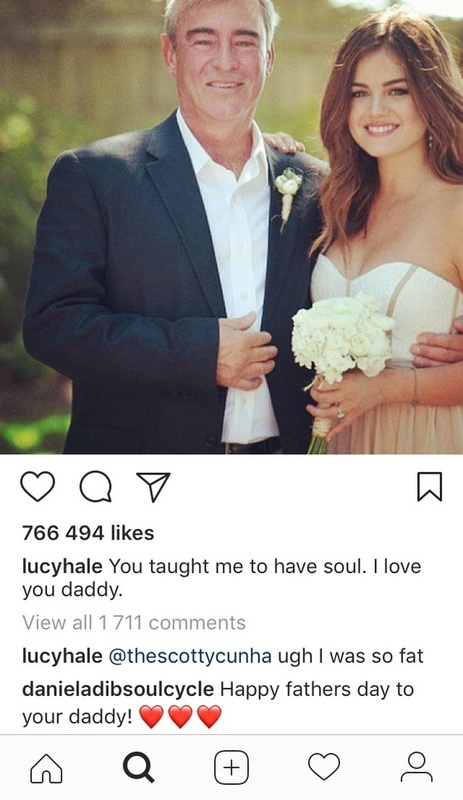Viewport: 463px width, 800px height.
Task: Open danieladibsoulcycle commenter profile
Action: click(118, 689)
